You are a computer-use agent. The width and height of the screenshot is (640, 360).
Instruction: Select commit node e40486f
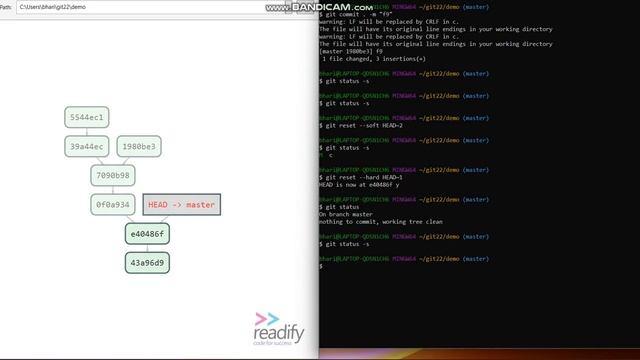point(147,234)
